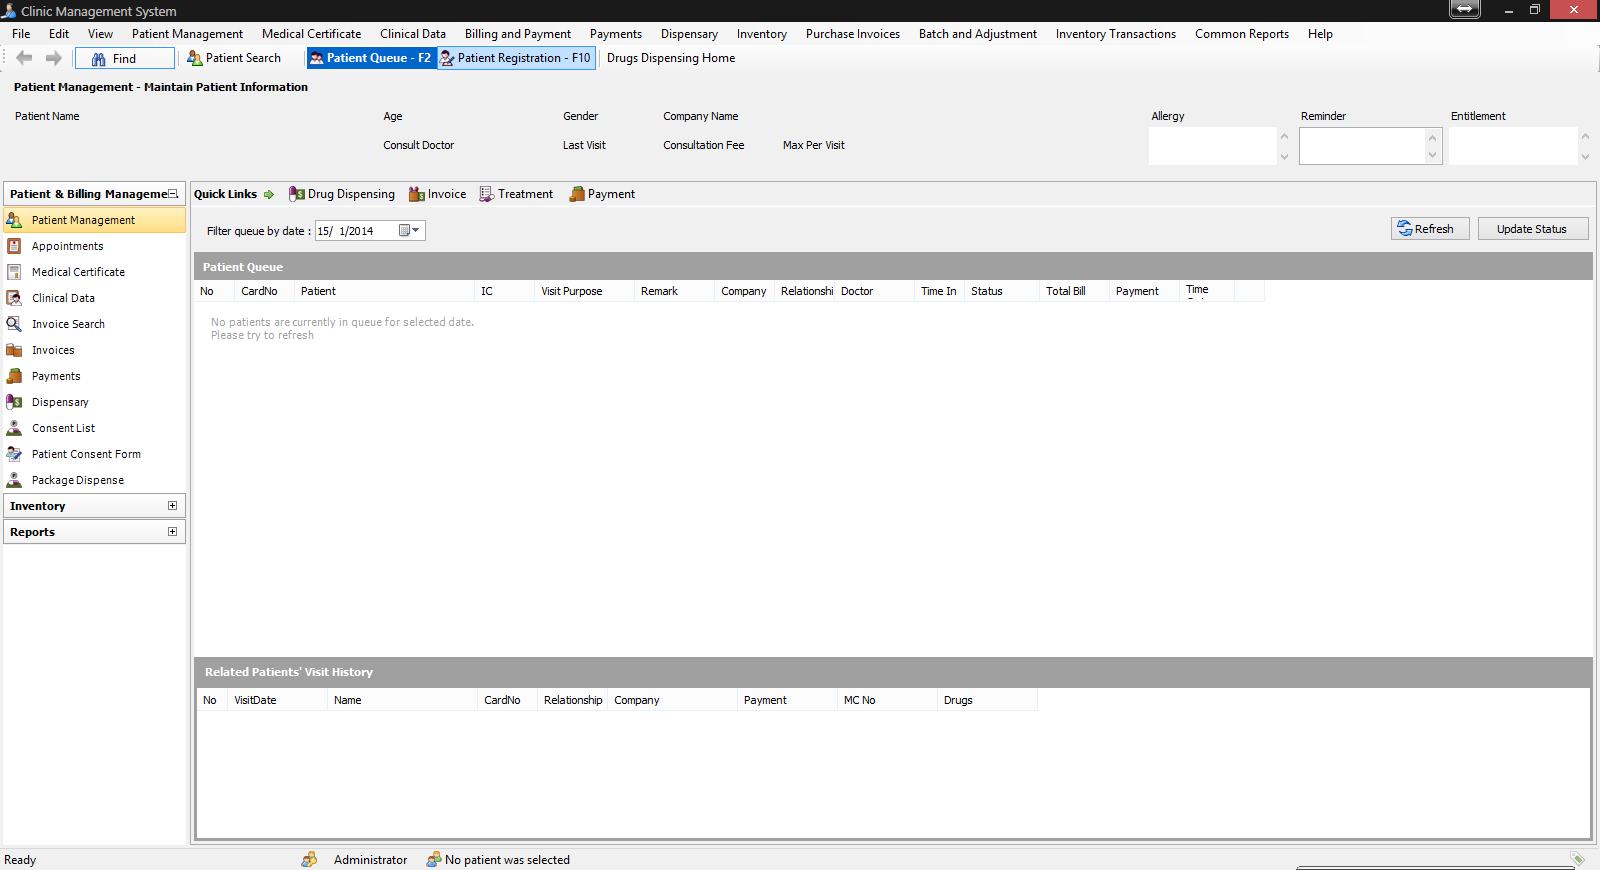Click the Update Status button
This screenshot has height=870, width=1600.
click(x=1533, y=229)
